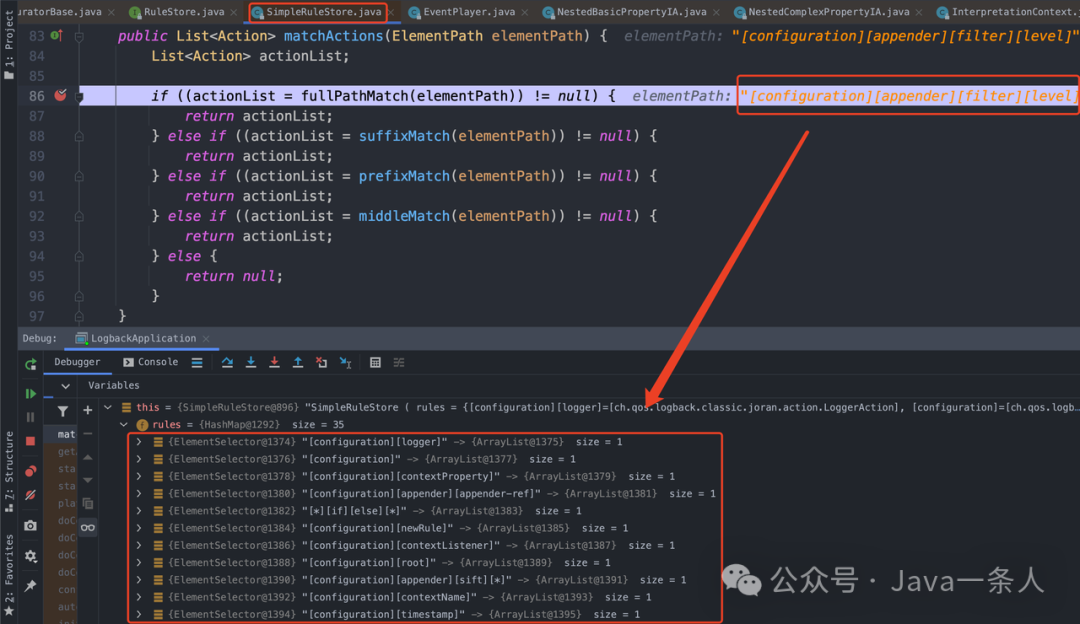This screenshot has height=624, width=1080.
Task: Toggle show watches glasses icon
Action: [x=87, y=528]
